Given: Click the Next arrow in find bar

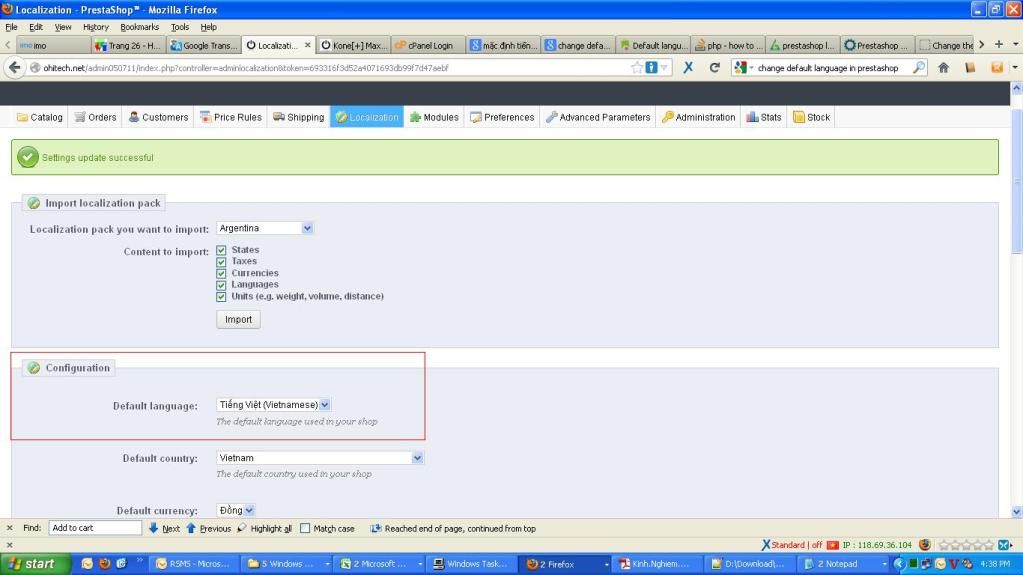Looking at the screenshot, I should pyautogui.click(x=164, y=528).
